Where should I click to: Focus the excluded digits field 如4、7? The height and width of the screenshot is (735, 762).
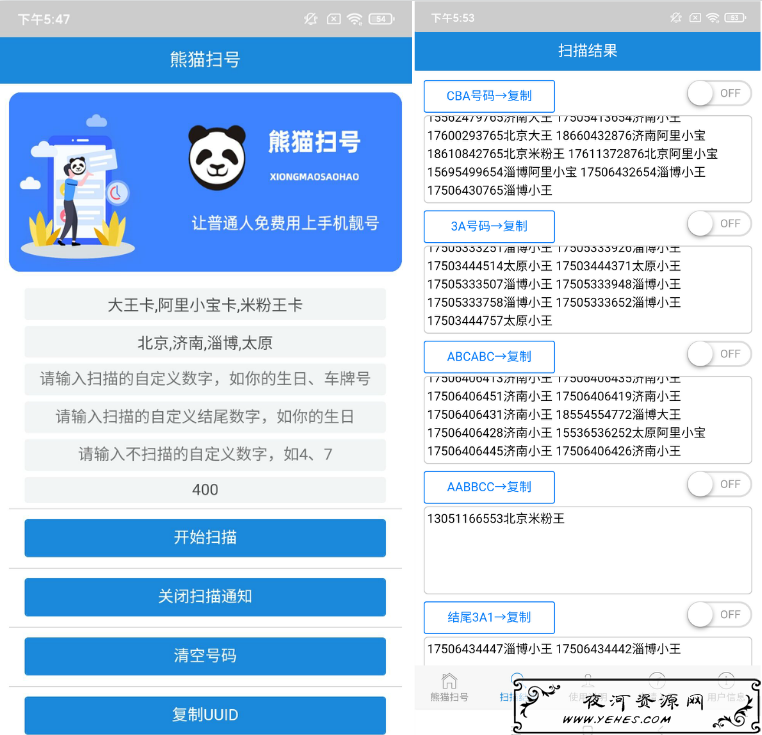tap(205, 455)
